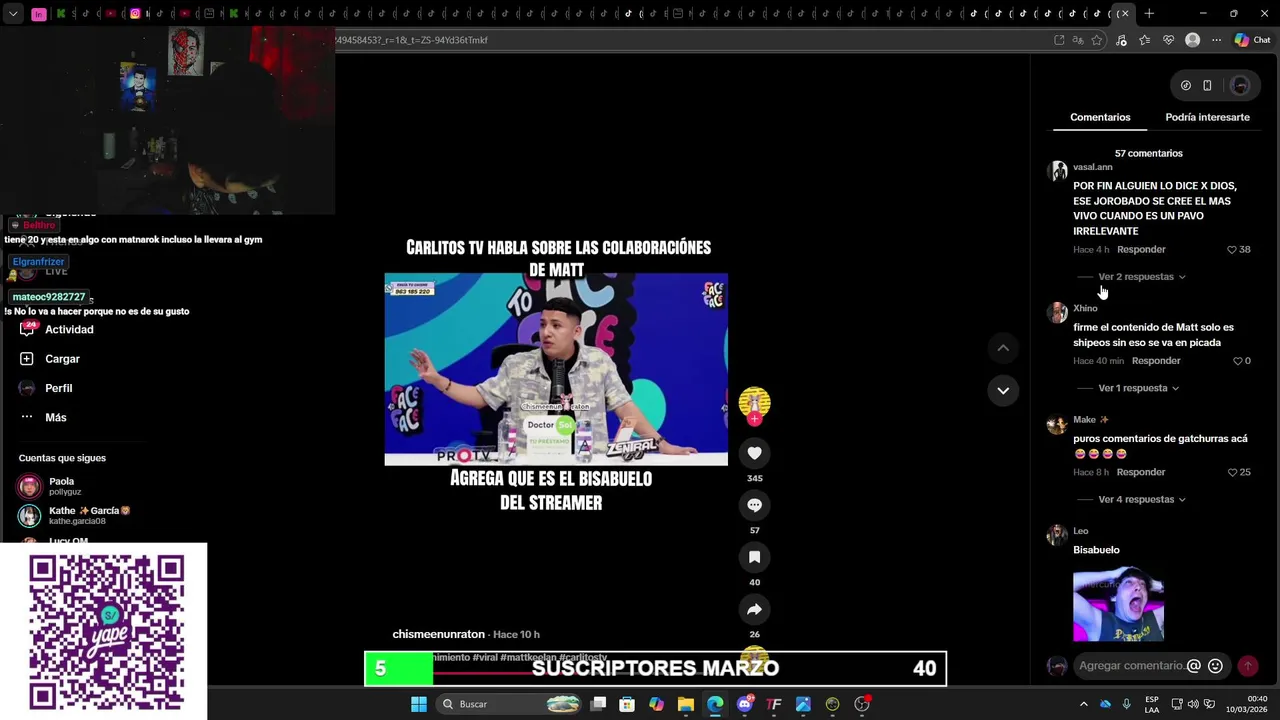Expand the browser tab search chevron
The image size is (1280, 720).
point(13,14)
